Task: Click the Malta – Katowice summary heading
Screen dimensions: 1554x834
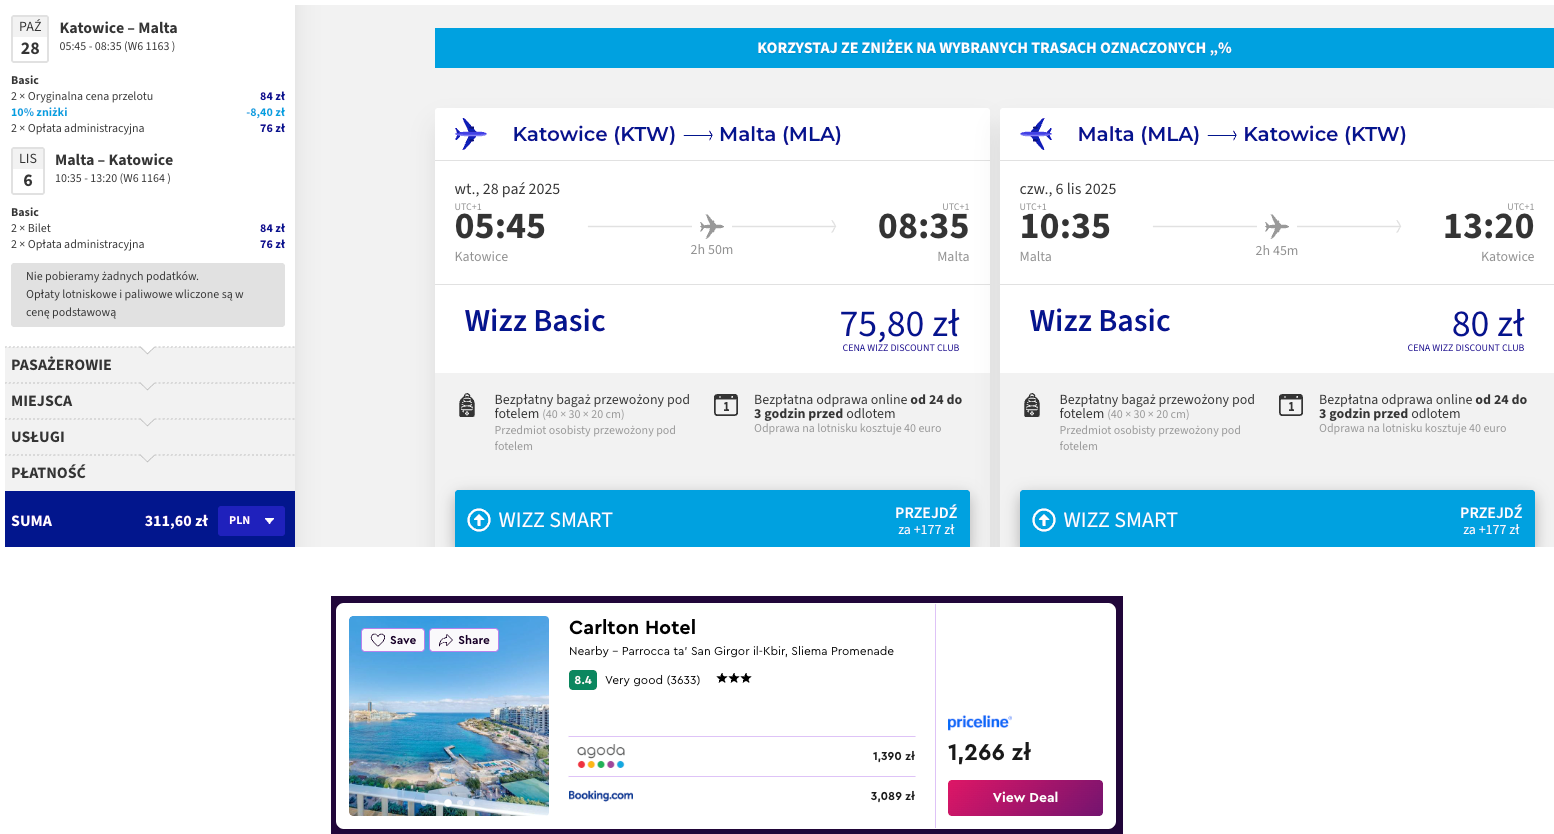Action: tap(114, 160)
